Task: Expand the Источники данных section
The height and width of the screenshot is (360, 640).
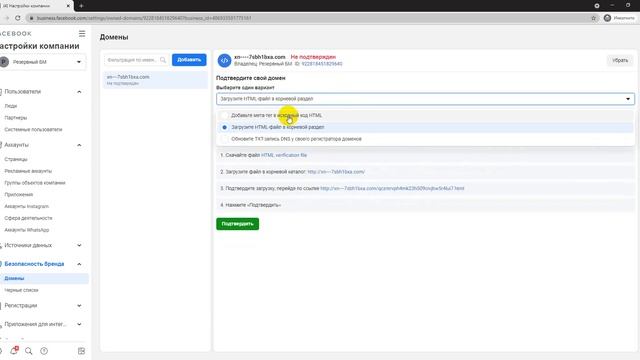Action: (79, 245)
